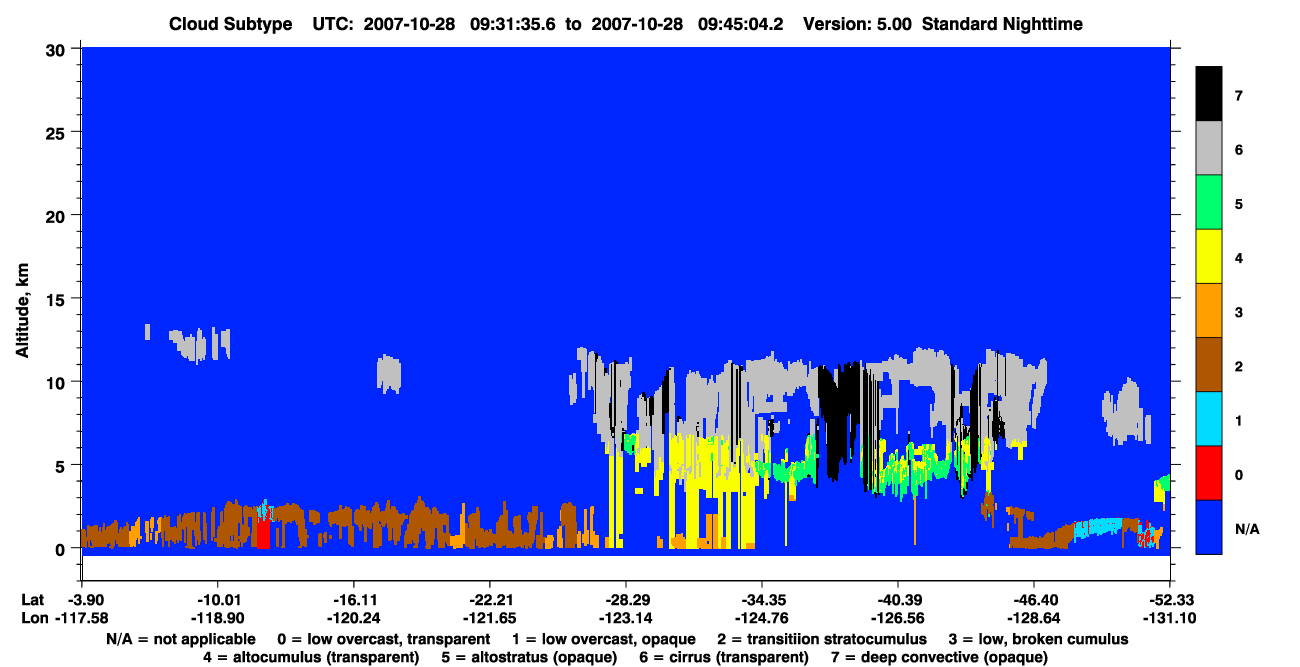Click latitude value -22.21
This screenshot has height=667, width=1300.
tap(489, 599)
